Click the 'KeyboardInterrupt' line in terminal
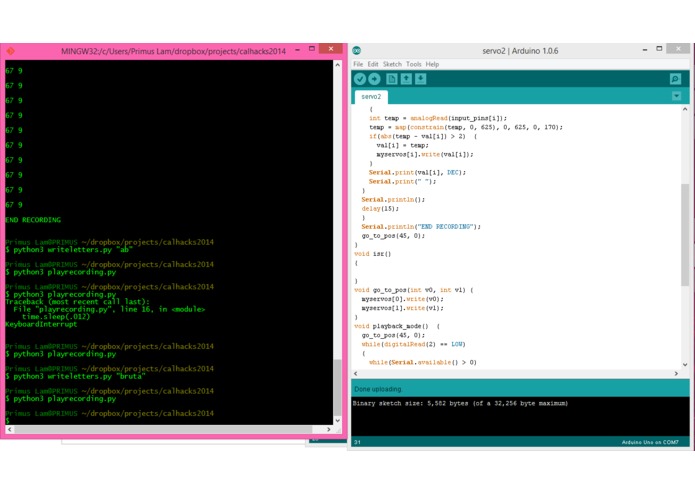 pos(41,324)
